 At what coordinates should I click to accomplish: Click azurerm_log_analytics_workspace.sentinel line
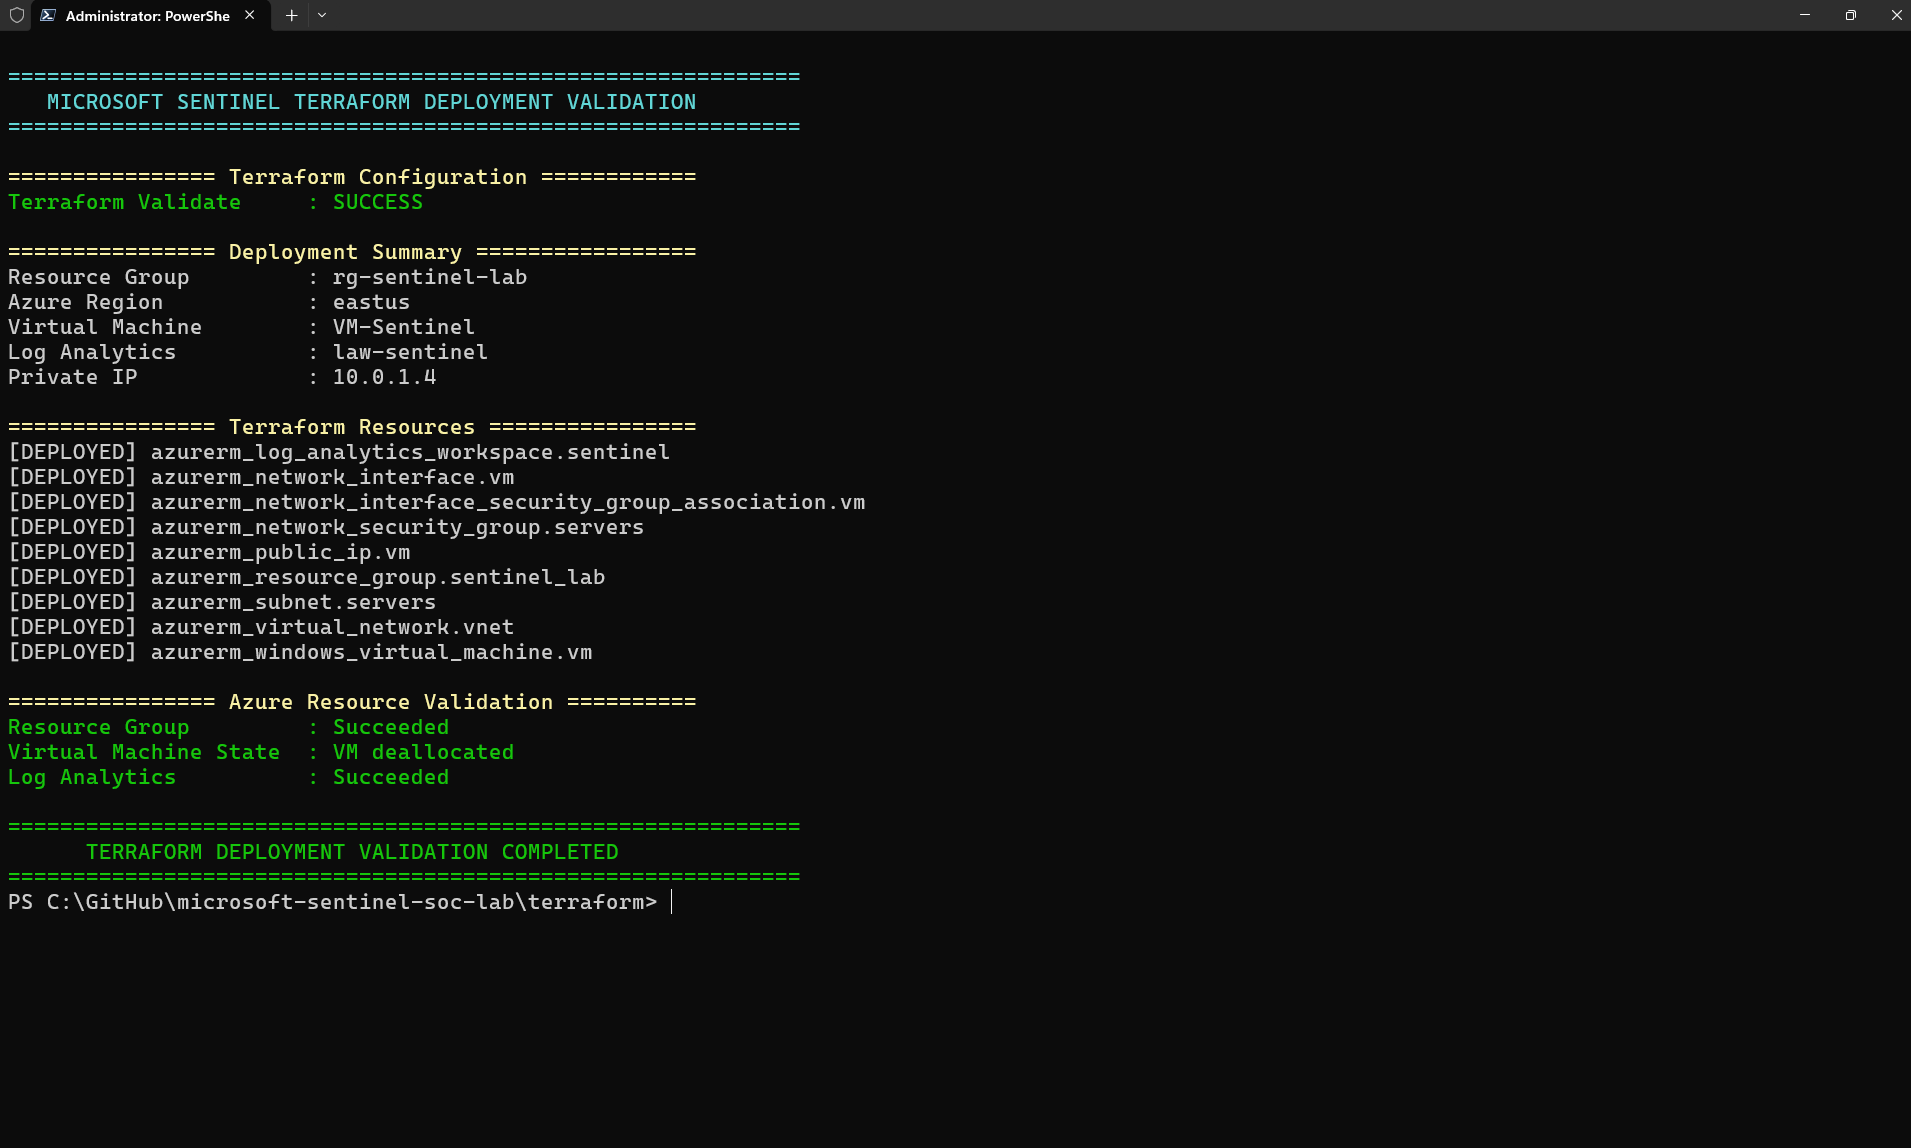coord(339,452)
